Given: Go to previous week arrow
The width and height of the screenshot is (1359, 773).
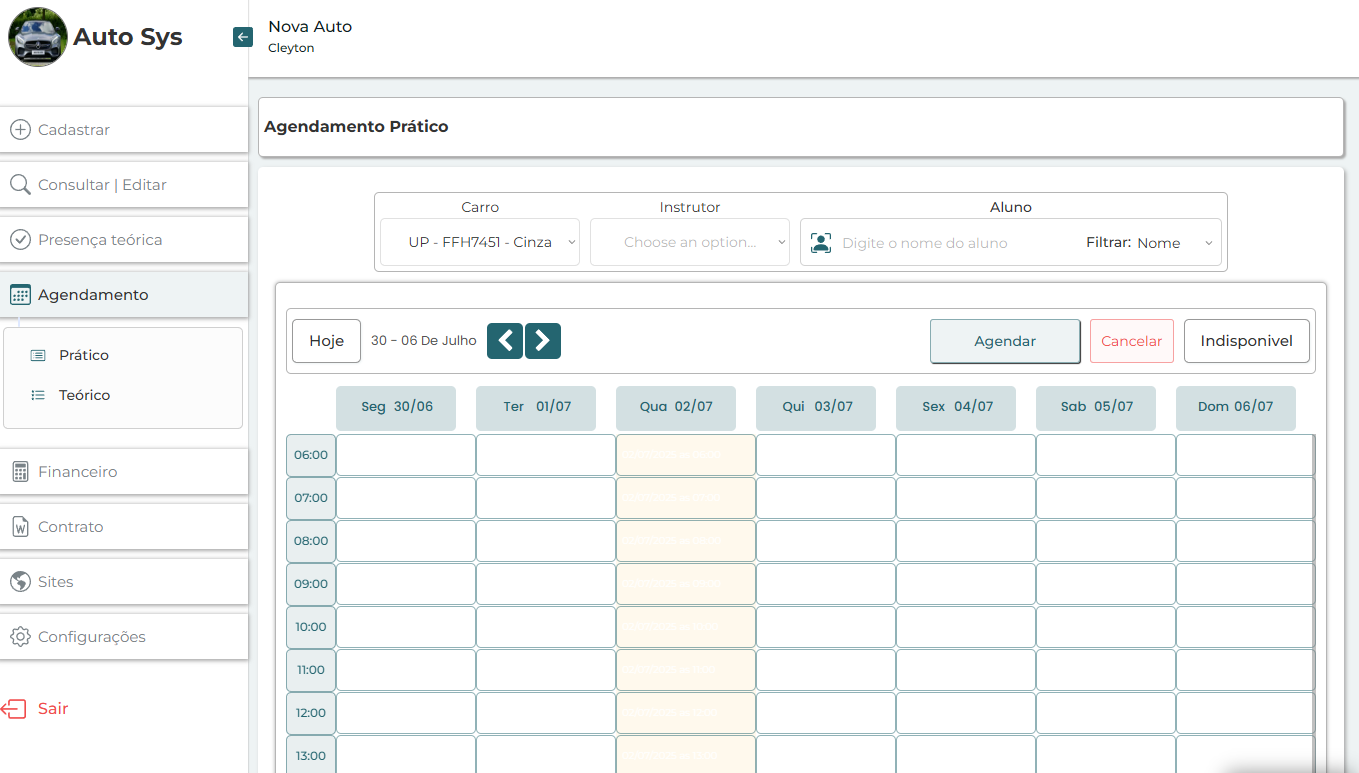Looking at the screenshot, I should coord(505,341).
